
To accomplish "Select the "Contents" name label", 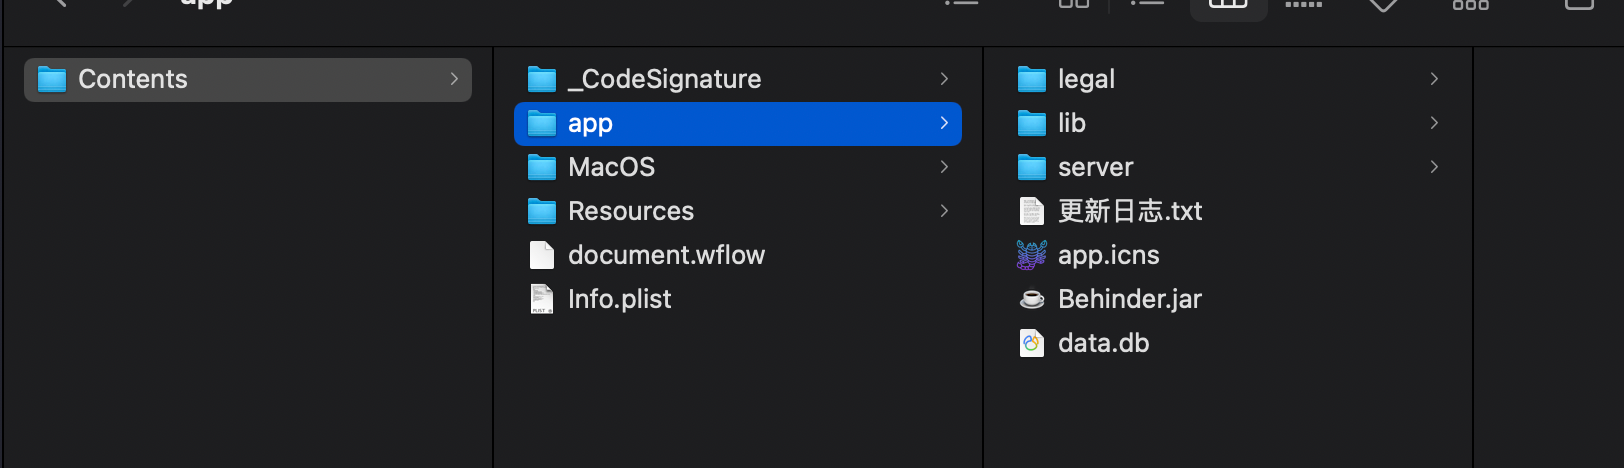I will [x=133, y=79].
